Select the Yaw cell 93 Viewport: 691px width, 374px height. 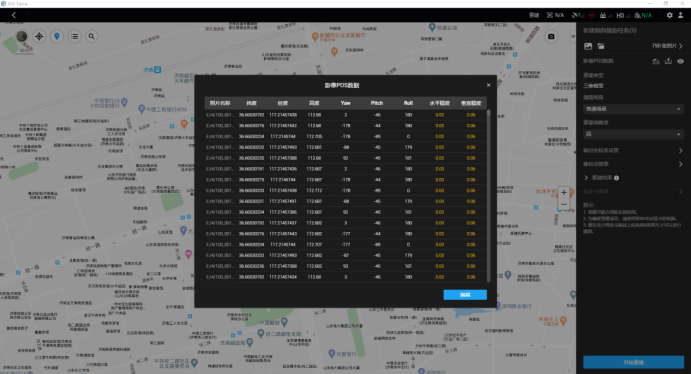346,266
